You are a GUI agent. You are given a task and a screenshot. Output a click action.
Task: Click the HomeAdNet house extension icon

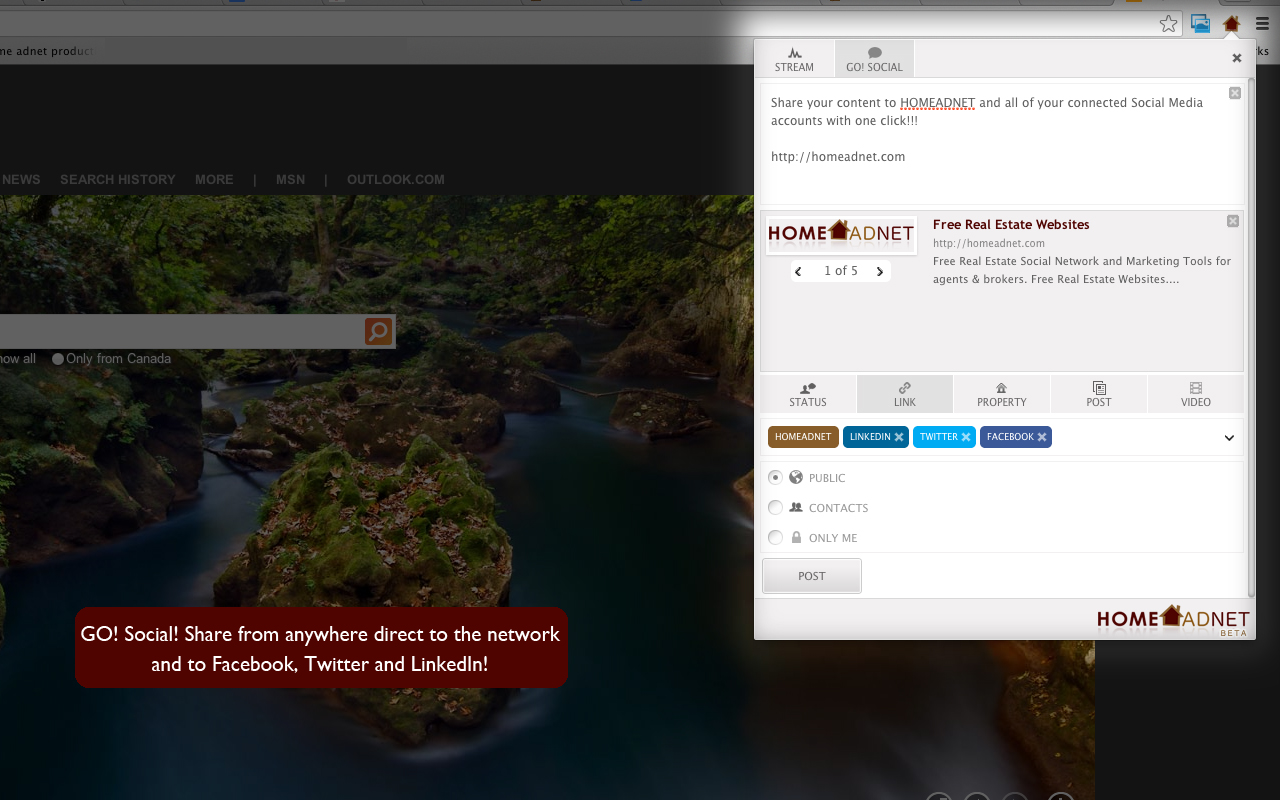[1231, 23]
